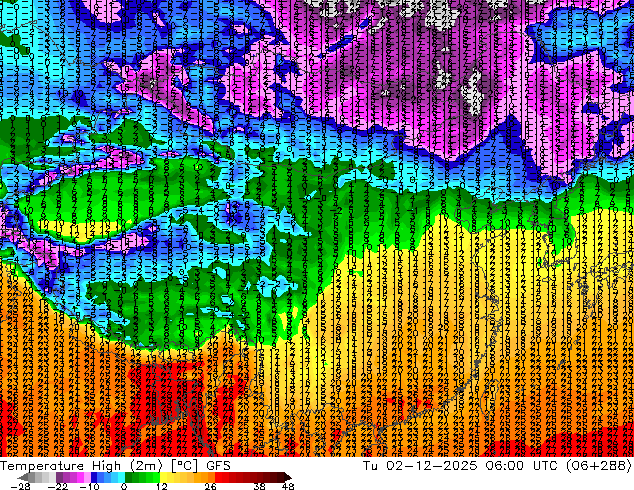Click the yellow legend swatch above 12
The image size is (634, 490).
[x=163, y=477]
